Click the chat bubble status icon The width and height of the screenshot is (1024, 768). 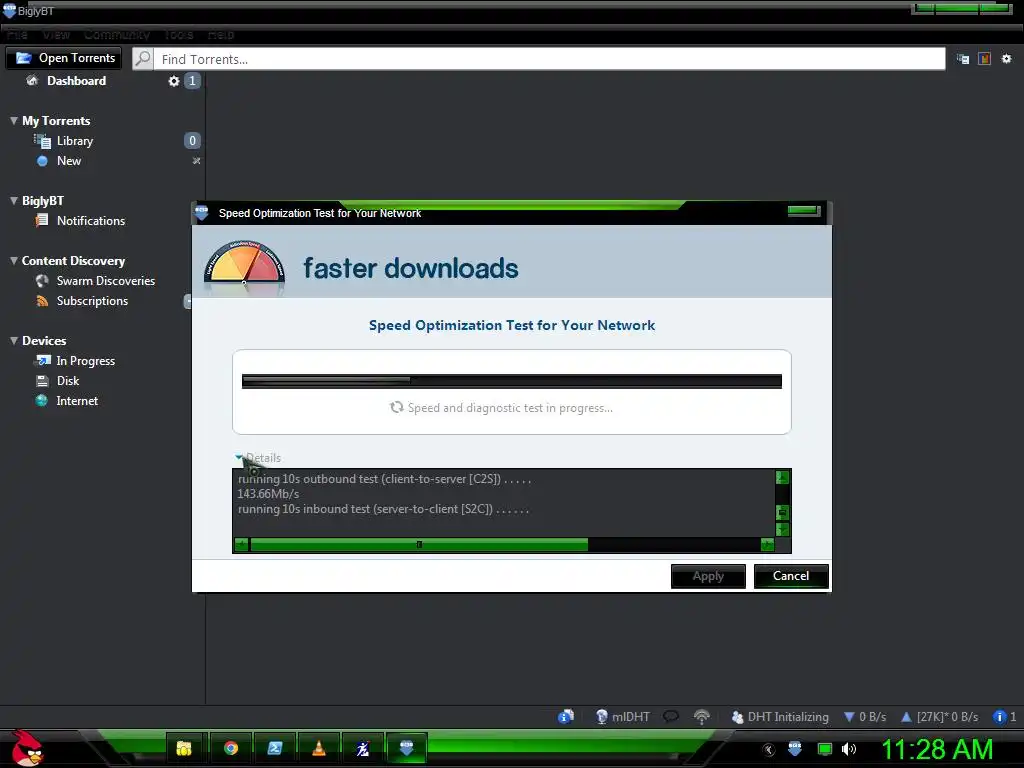tap(671, 716)
